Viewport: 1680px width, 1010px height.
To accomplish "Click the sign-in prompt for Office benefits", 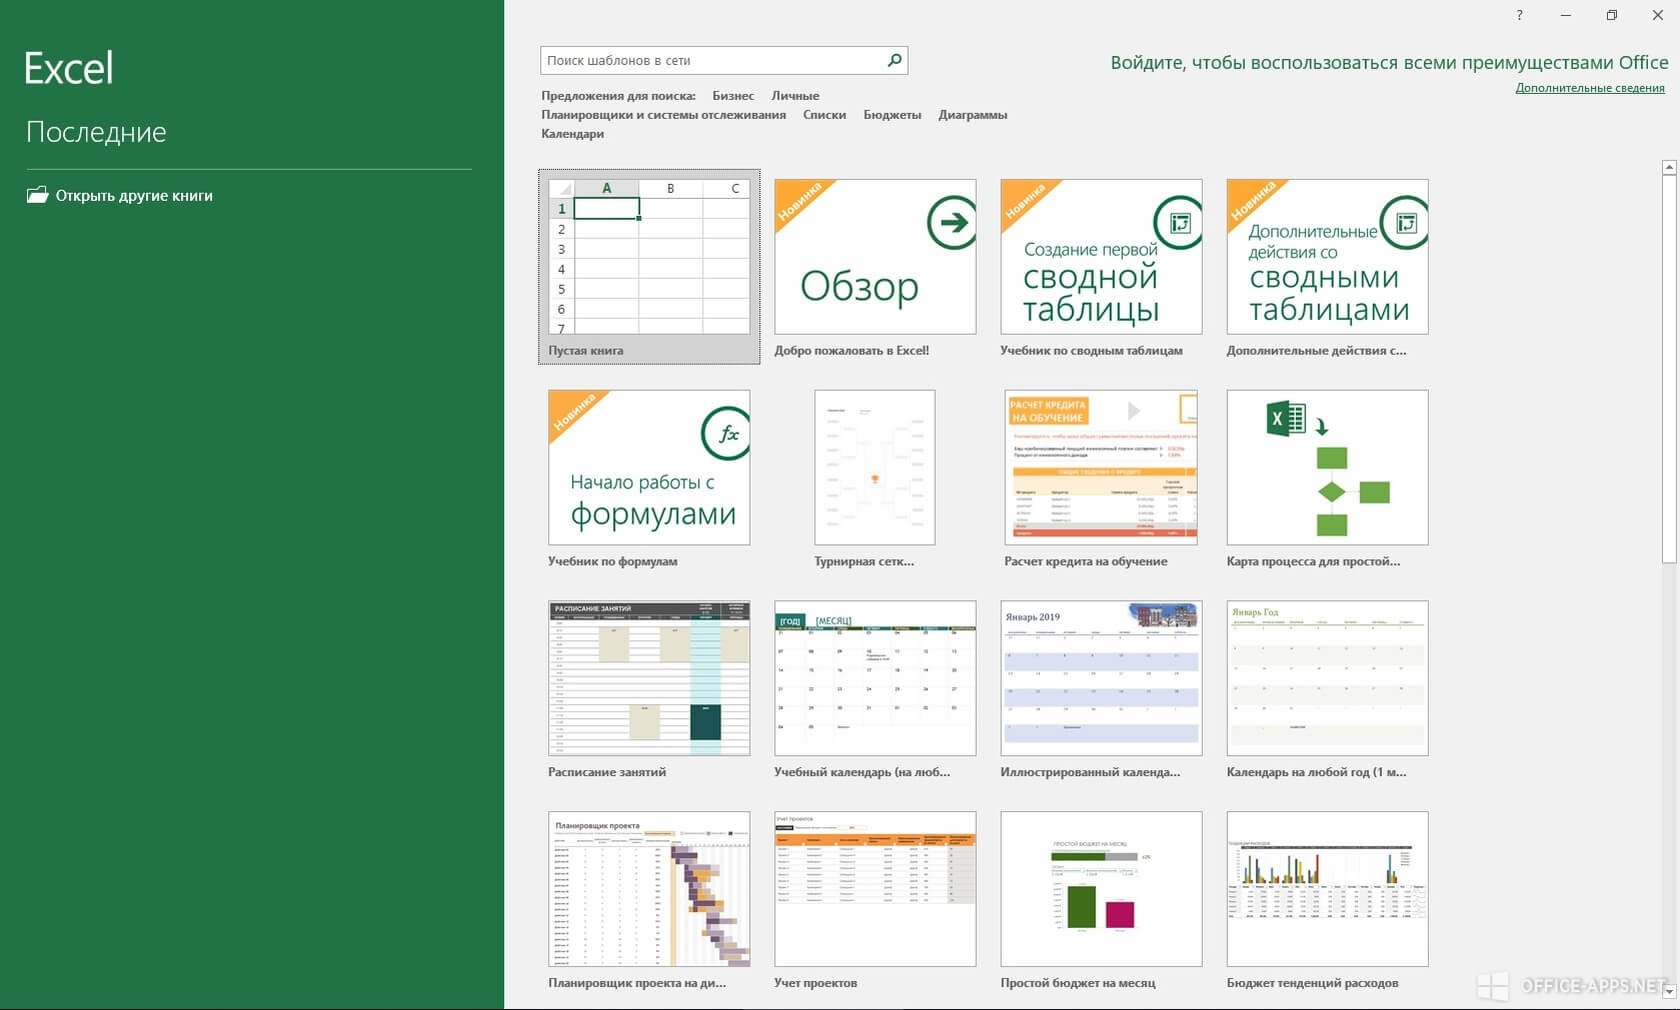I will click(x=1389, y=62).
